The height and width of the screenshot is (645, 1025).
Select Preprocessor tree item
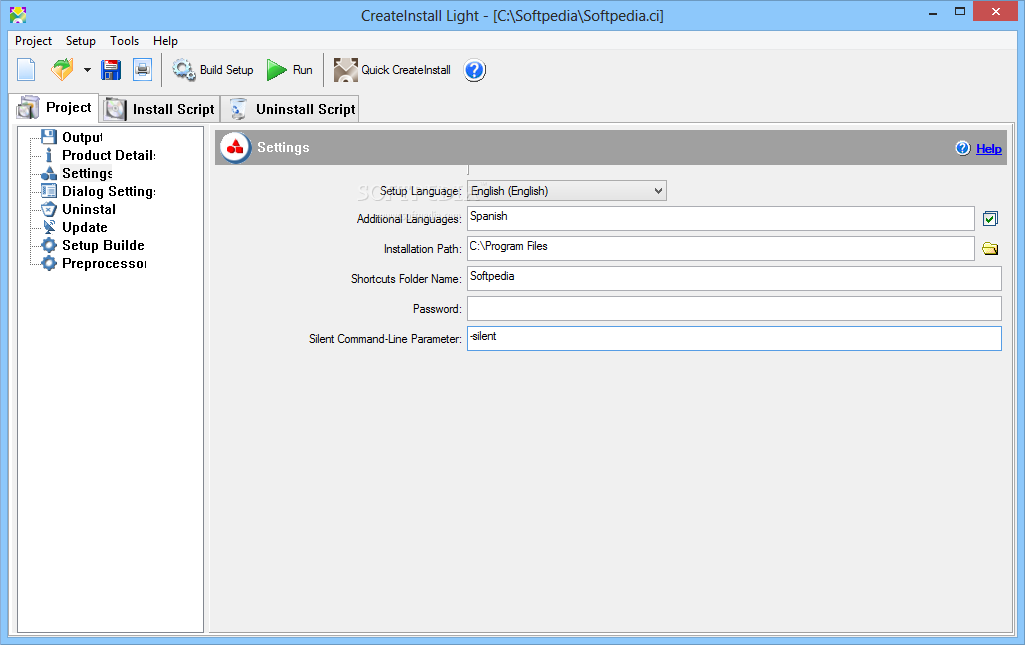(x=104, y=263)
